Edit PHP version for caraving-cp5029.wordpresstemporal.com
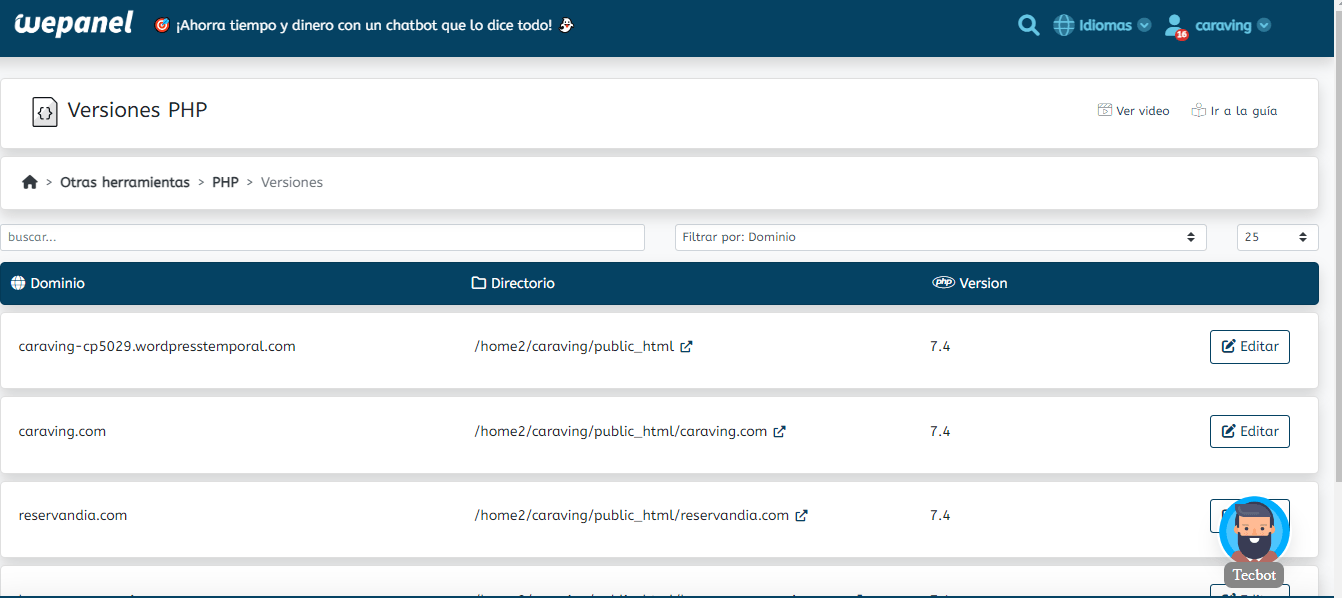Image resolution: width=1342 pixels, height=598 pixels. point(1250,347)
